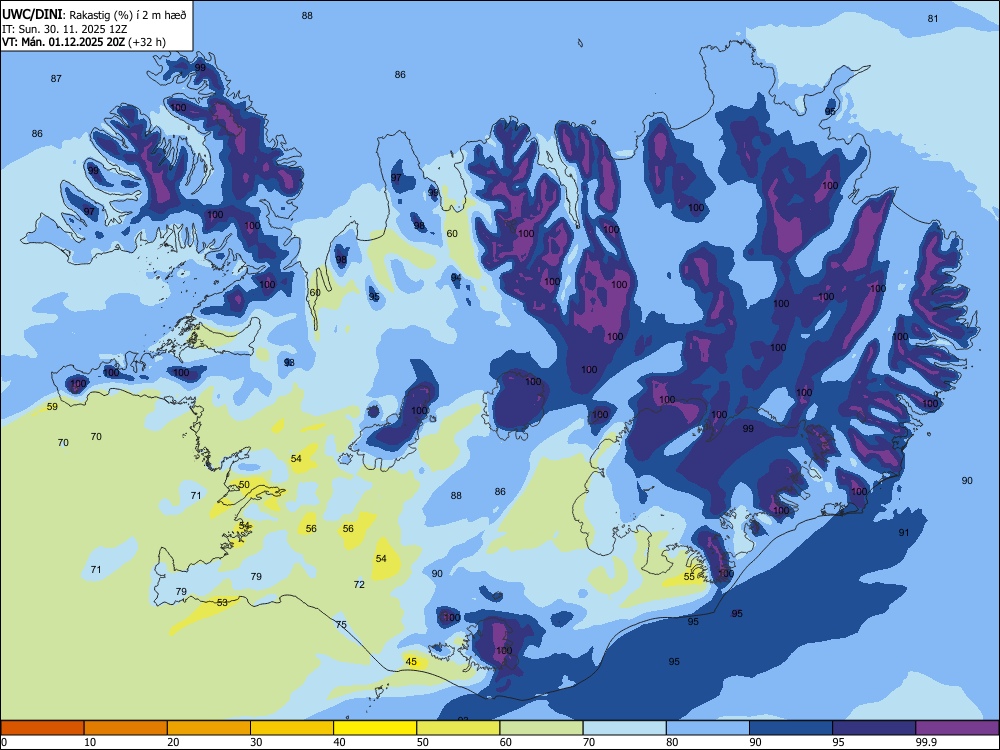The height and width of the screenshot is (750, 1000).
Task: Click the '87' humidity value on the map
Action: pos(56,78)
